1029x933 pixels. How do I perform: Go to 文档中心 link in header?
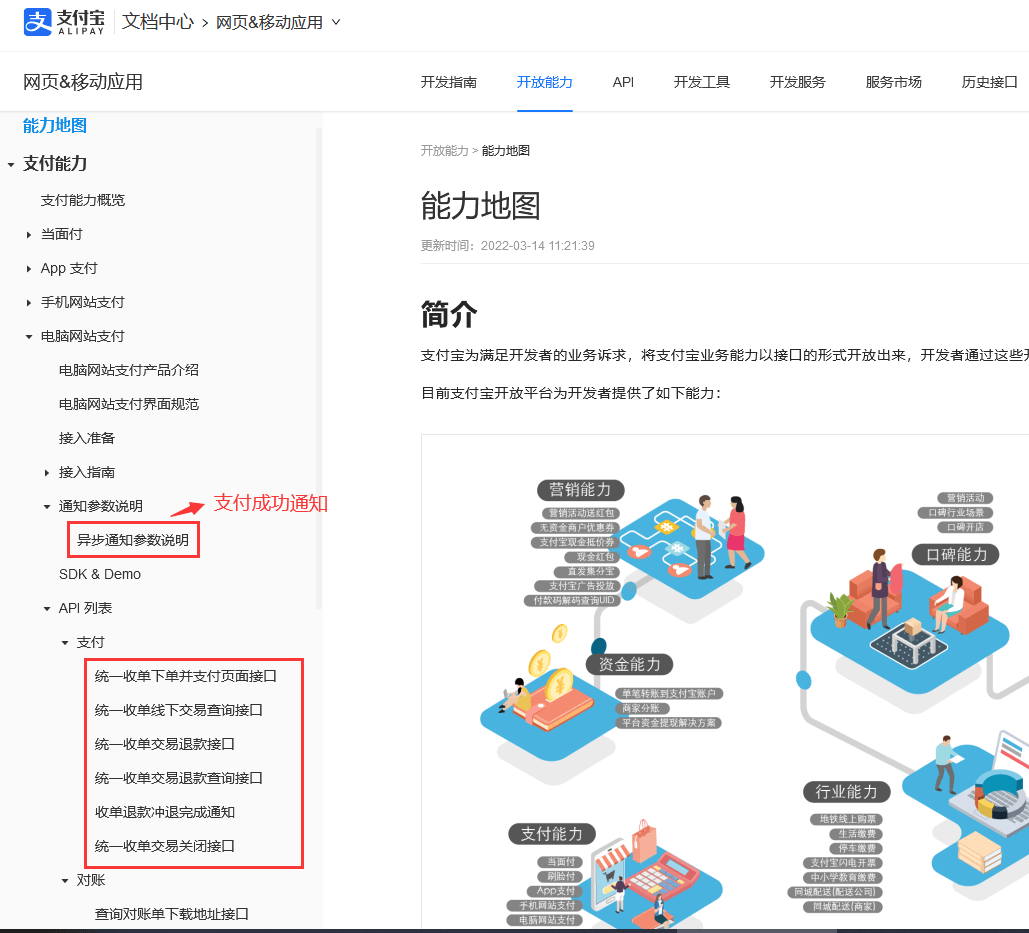pyautogui.click(x=158, y=22)
